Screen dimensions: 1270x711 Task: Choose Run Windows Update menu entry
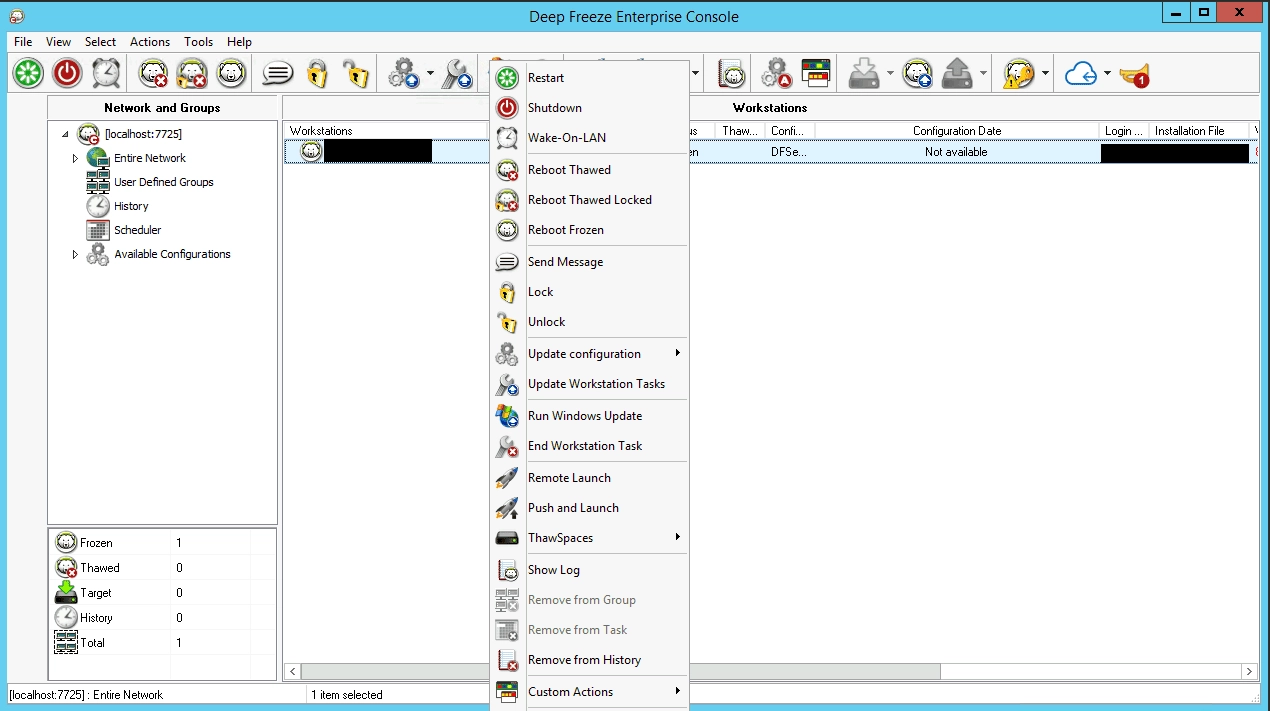pos(589,416)
